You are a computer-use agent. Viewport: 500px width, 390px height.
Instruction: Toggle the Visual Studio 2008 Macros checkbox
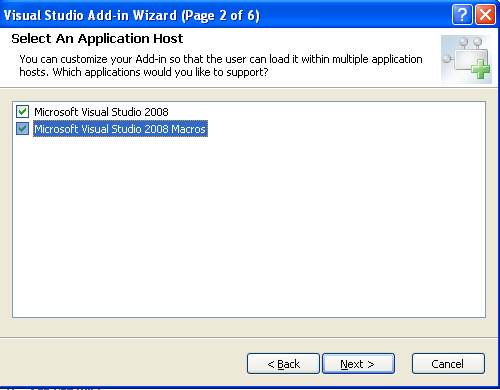[22, 129]
